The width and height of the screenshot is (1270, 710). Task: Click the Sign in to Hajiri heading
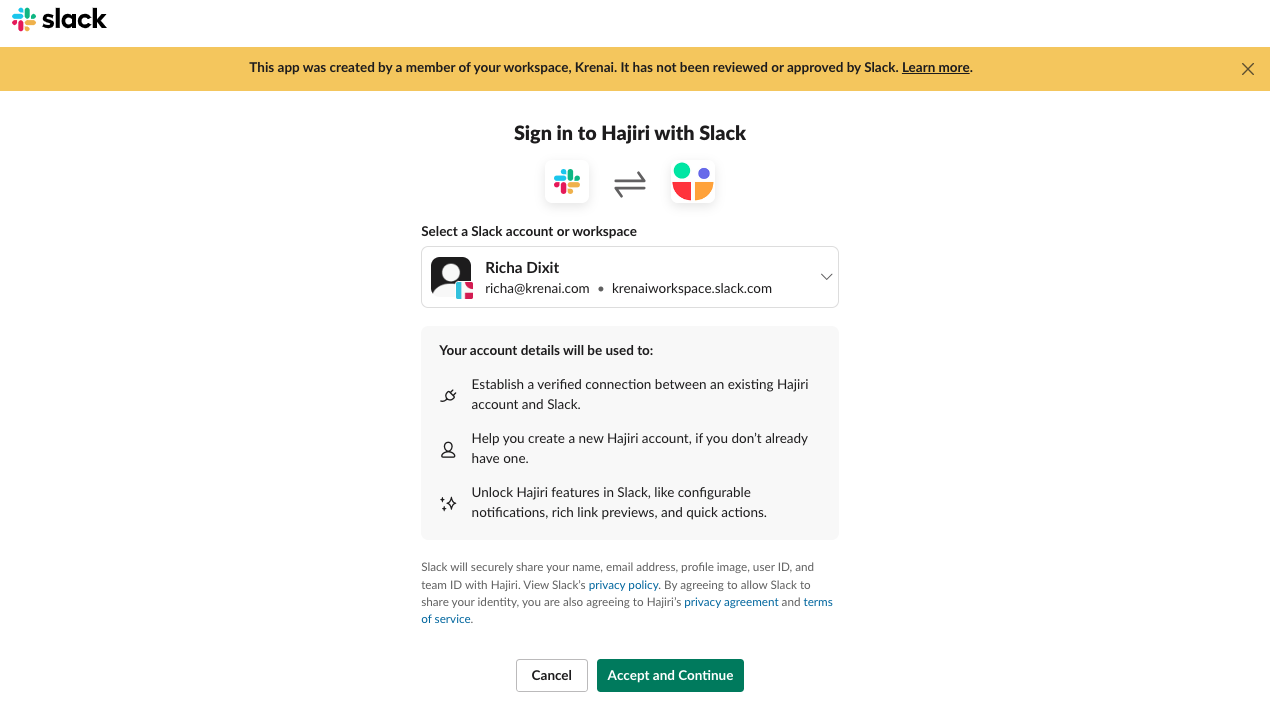pyautogui.click(x=630, y=133)
